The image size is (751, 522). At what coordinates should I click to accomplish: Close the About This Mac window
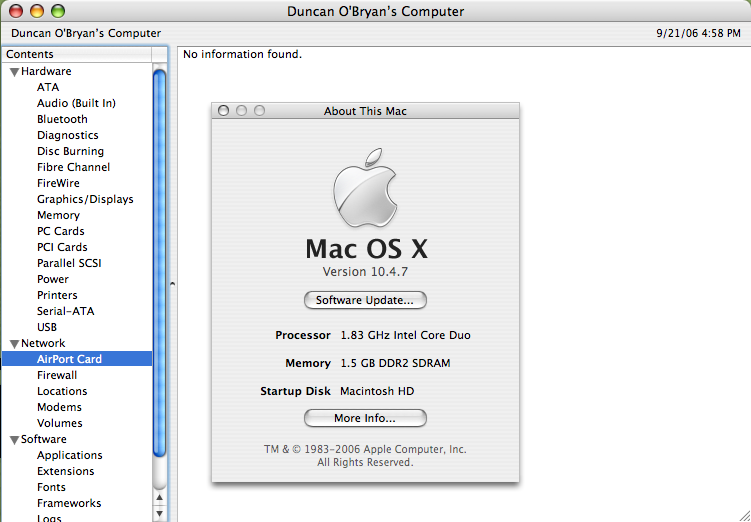coord(223,111)
